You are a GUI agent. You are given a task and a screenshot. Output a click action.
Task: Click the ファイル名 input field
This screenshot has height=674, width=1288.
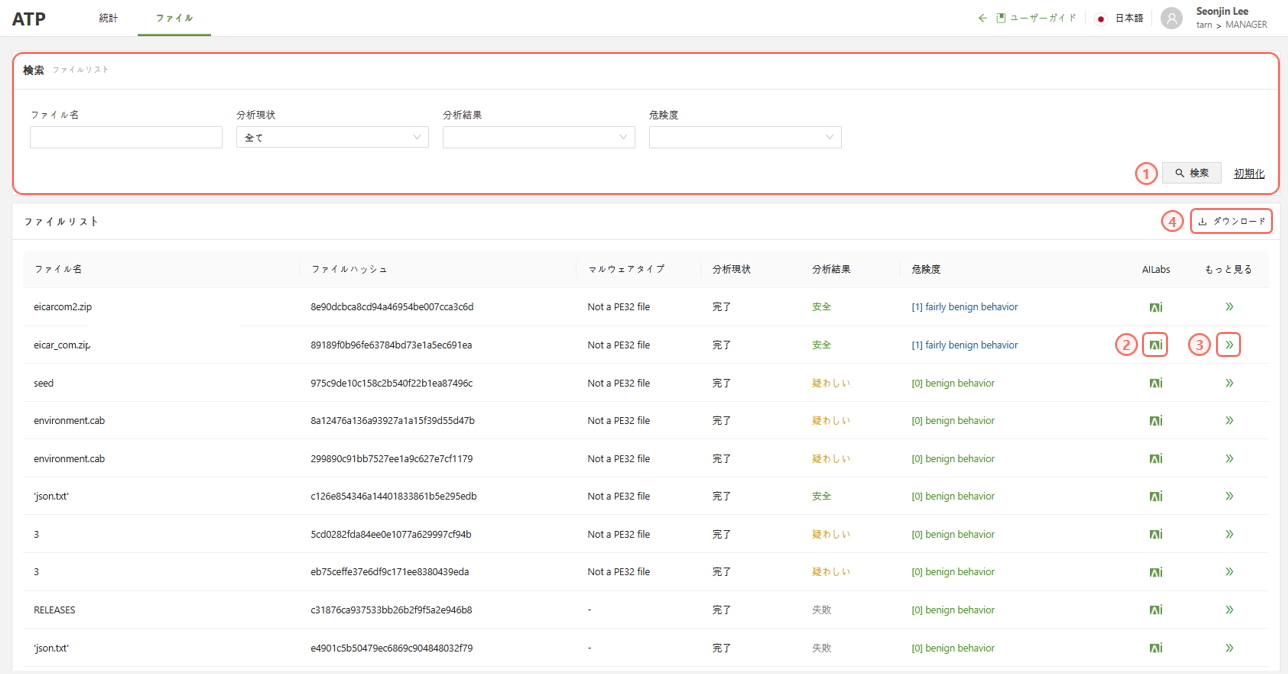[126, 138]
